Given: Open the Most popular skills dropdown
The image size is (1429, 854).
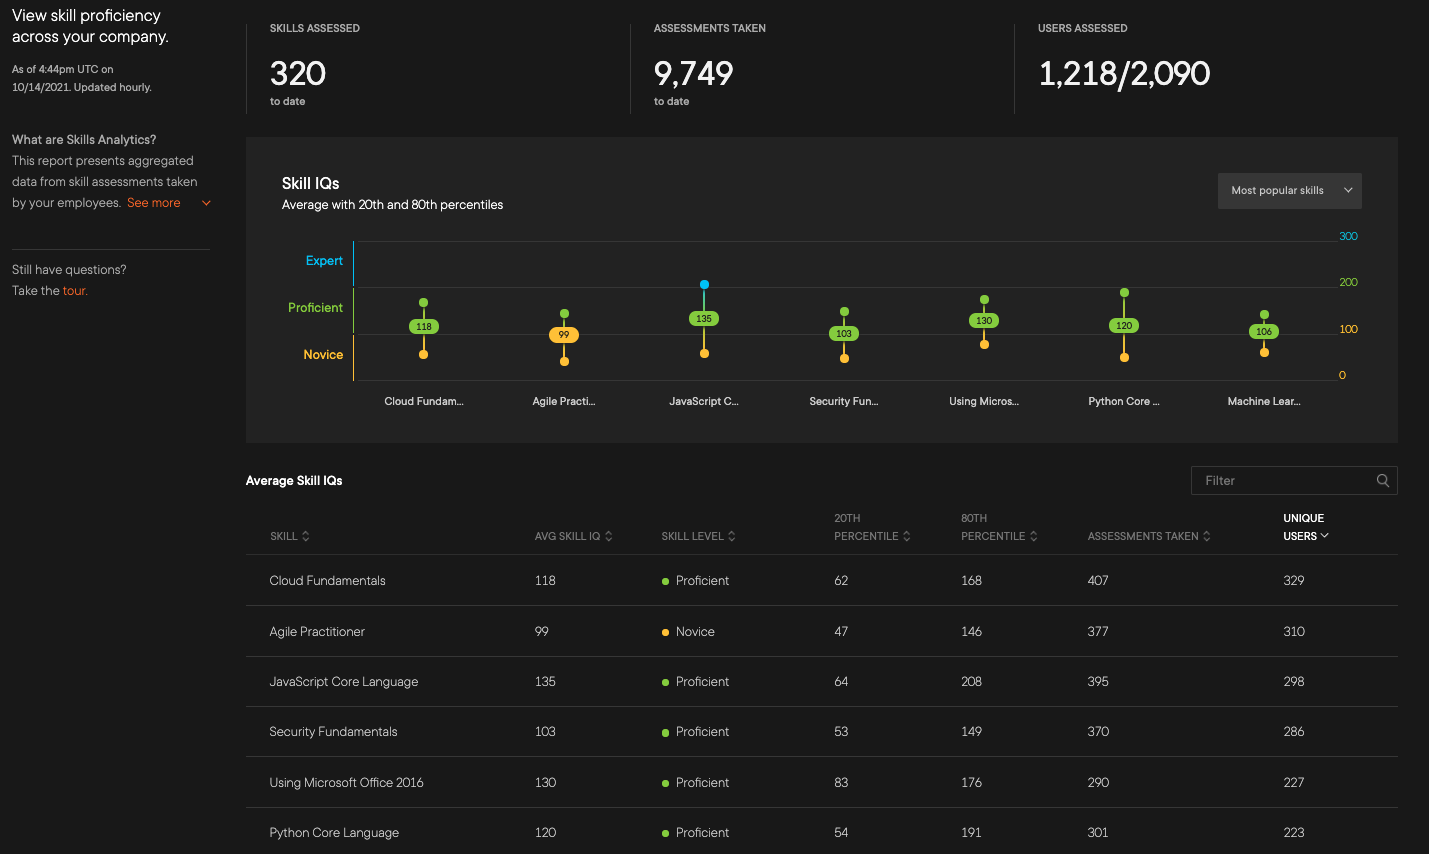Looking at the screenshot, I should [1289, 191].
